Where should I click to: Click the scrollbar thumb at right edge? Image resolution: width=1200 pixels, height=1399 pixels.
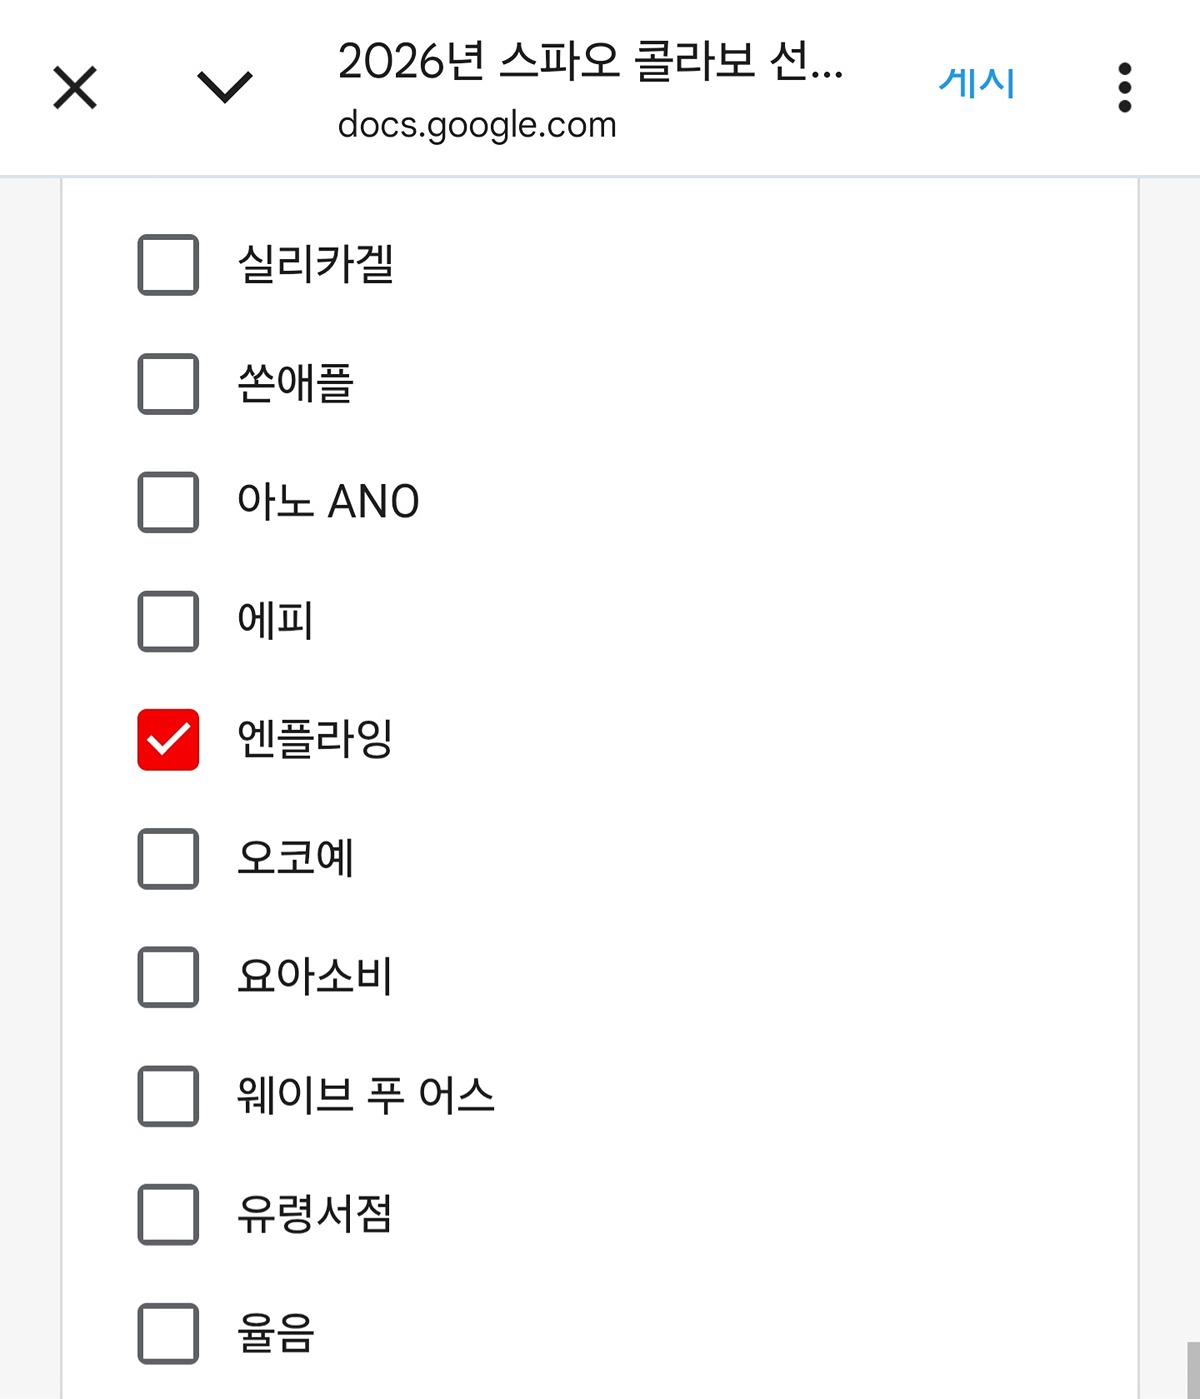click(x=1193, y=1370)
